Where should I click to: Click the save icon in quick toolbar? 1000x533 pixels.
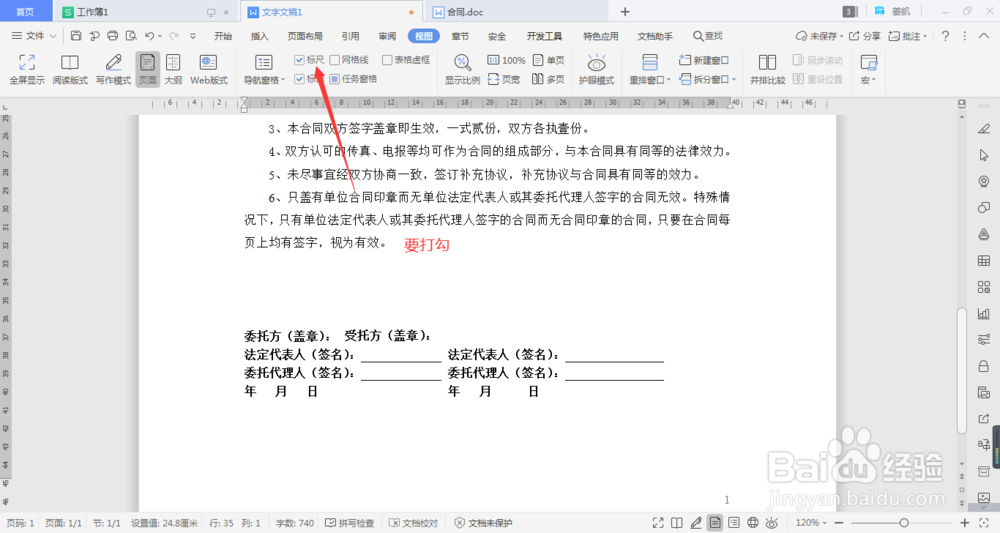[x=76, y=36]
